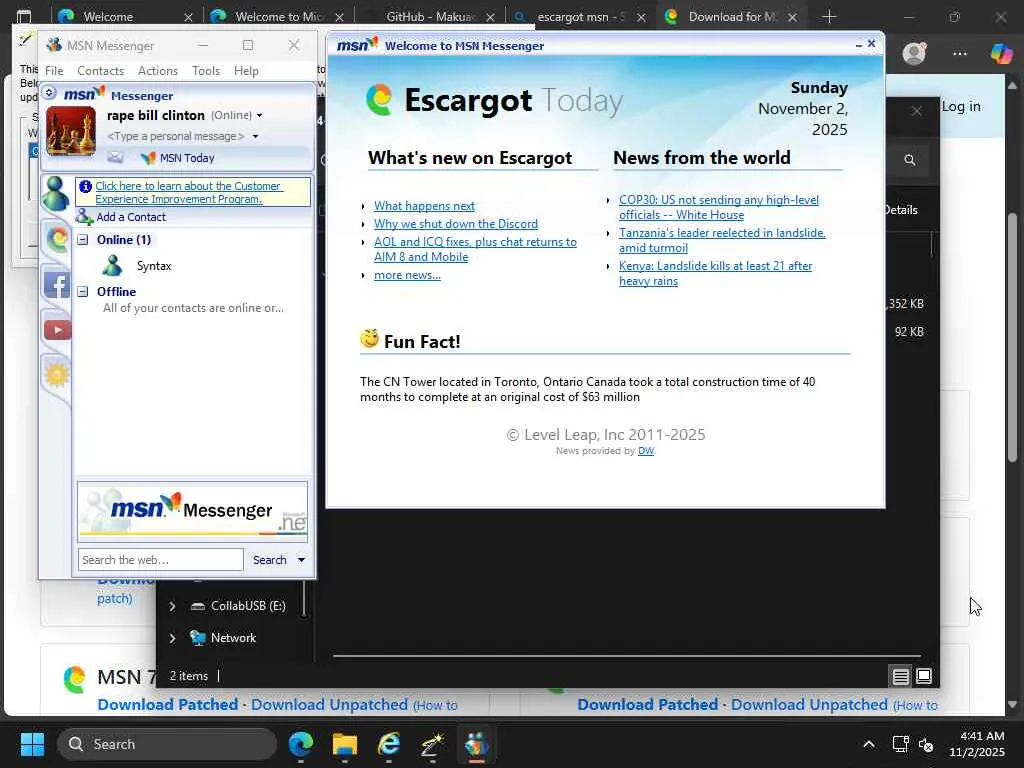Open the Actions menu in MSN Messenger
Viewport: 1024px width, 768px height.
[x=157, y=71]
